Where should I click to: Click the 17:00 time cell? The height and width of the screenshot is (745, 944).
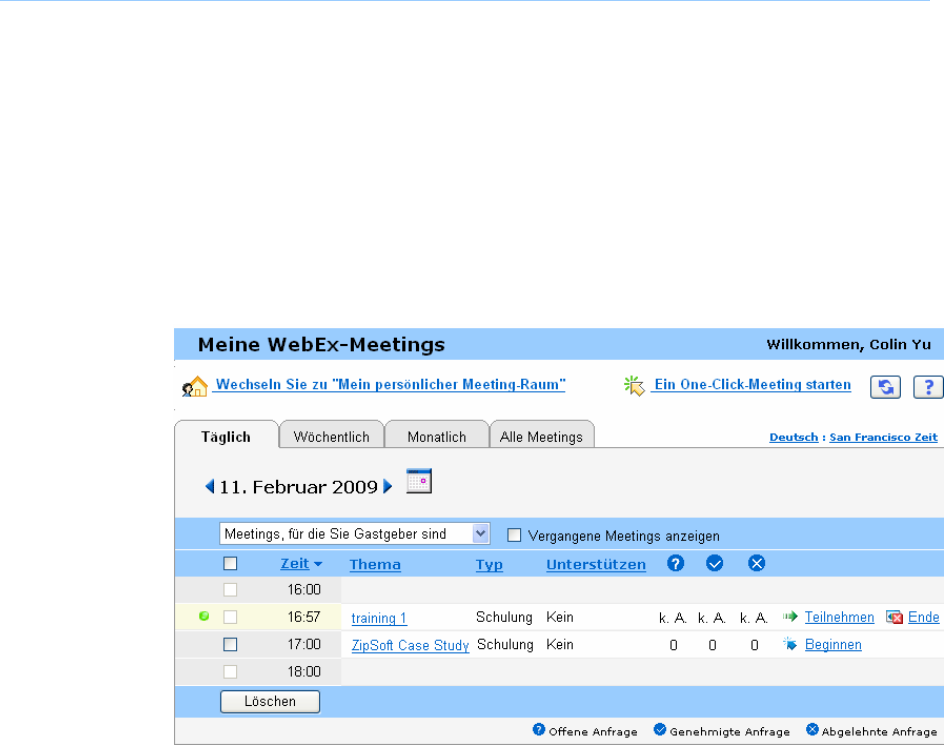[x=304, y=644]
